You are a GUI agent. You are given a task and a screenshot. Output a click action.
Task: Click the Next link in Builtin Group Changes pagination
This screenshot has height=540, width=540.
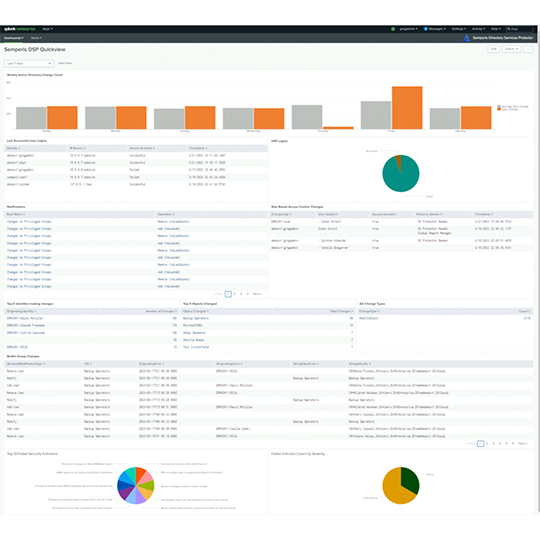pyautogui.click(x=523, y=444)
